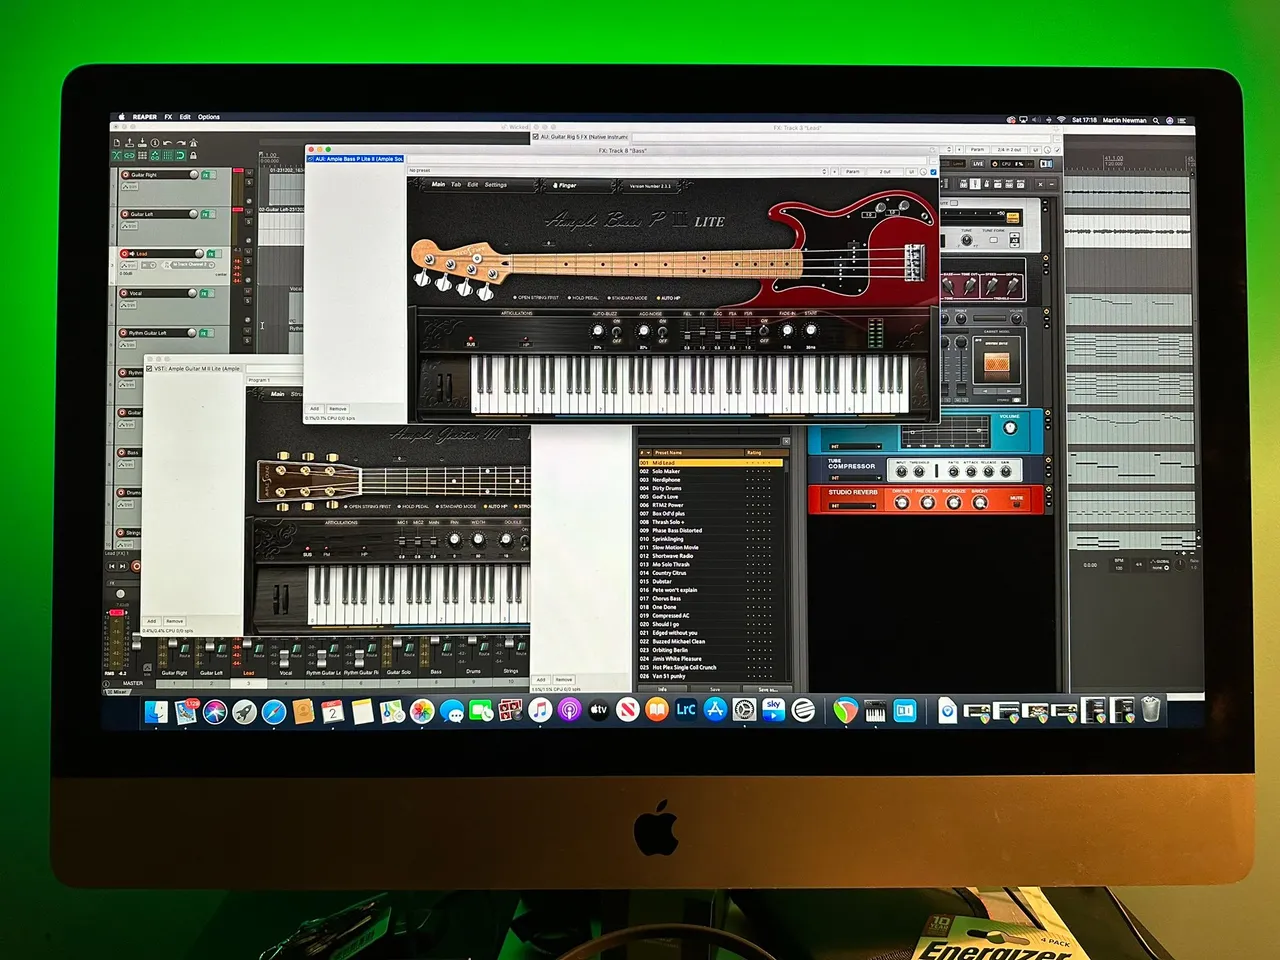Viewport: 1280px width, 960px height.
Task: Toggle AUi Ample Bass P Lite II checkbox
Action: coord(310,159)
